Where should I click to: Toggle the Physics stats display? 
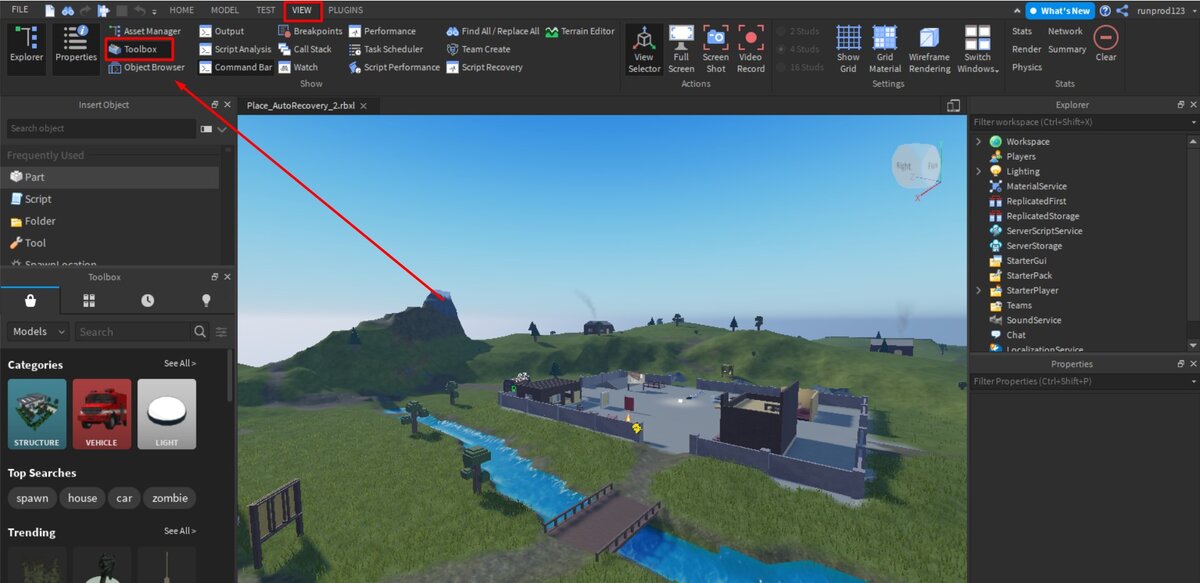1026,67
